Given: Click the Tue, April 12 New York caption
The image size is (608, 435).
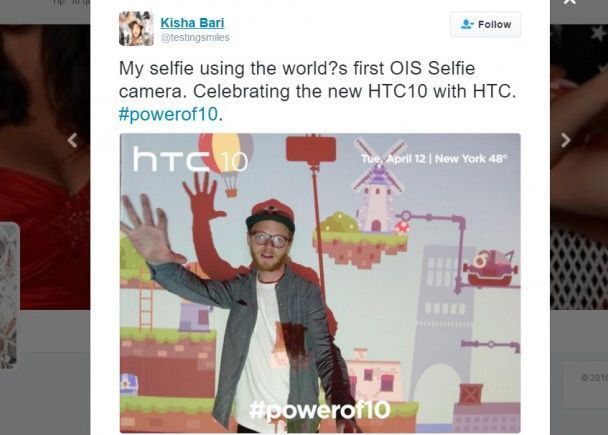Looking at the screenshot, I should [x=434, y=159].
